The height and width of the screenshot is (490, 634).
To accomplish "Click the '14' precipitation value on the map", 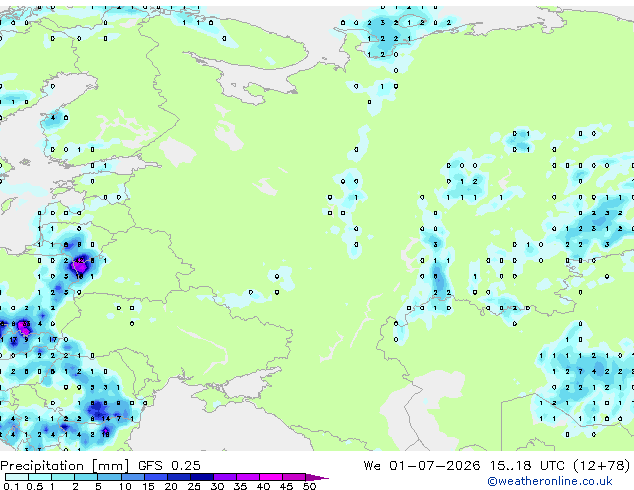I will (106, 419).
